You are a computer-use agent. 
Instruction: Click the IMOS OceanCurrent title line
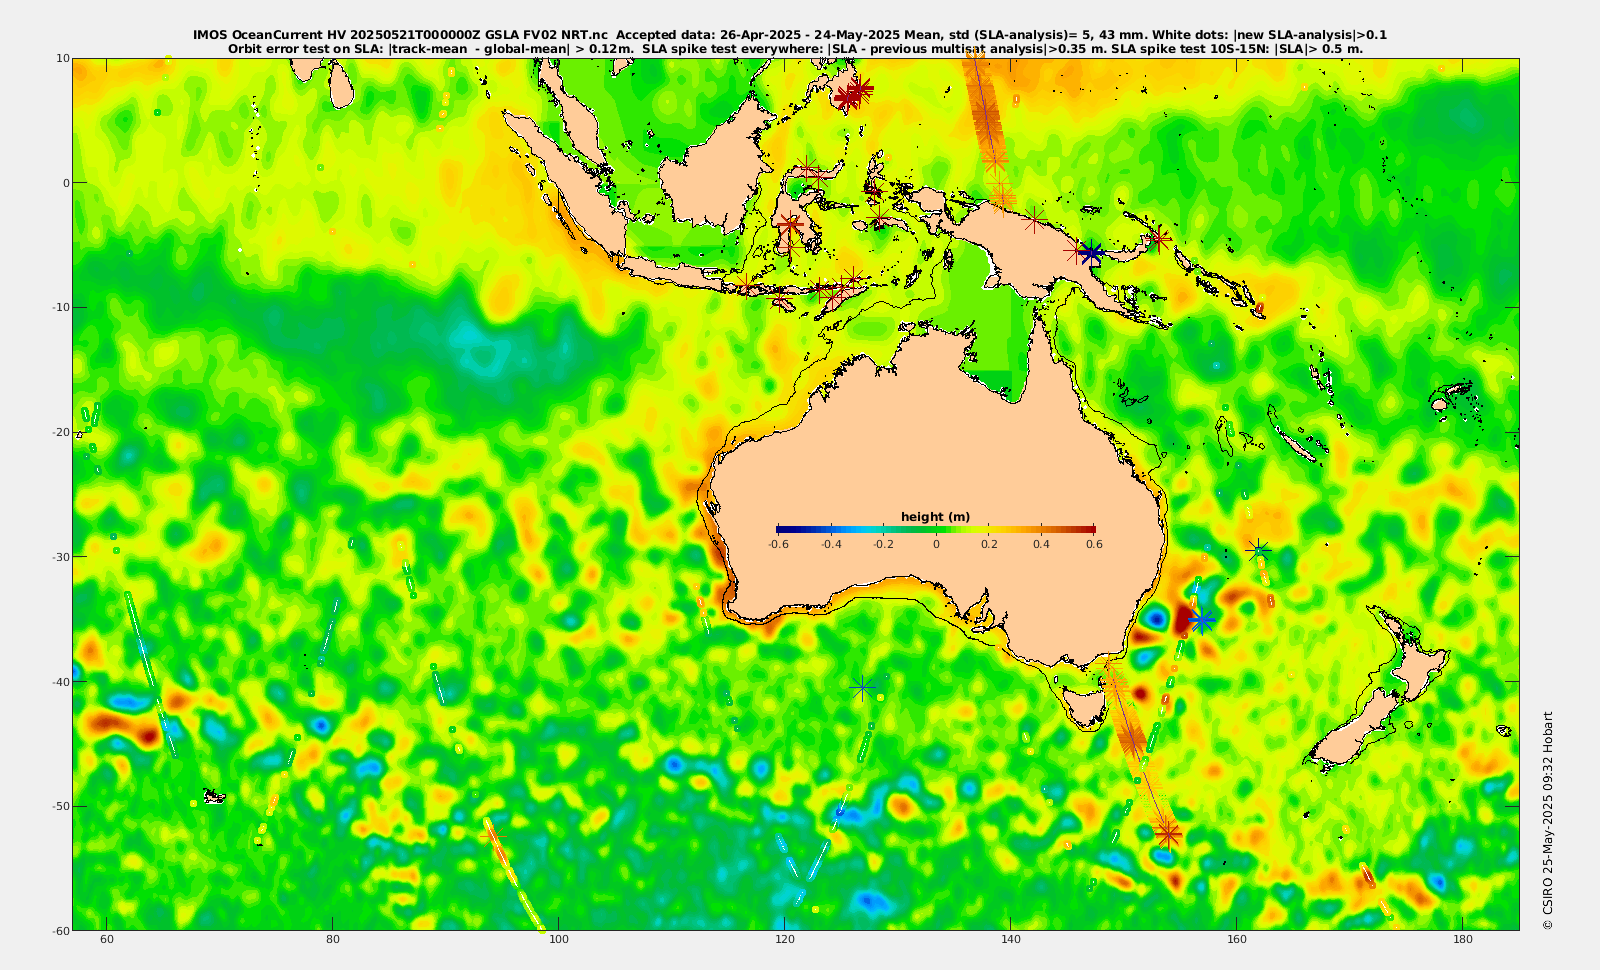[x=790, y=35]
